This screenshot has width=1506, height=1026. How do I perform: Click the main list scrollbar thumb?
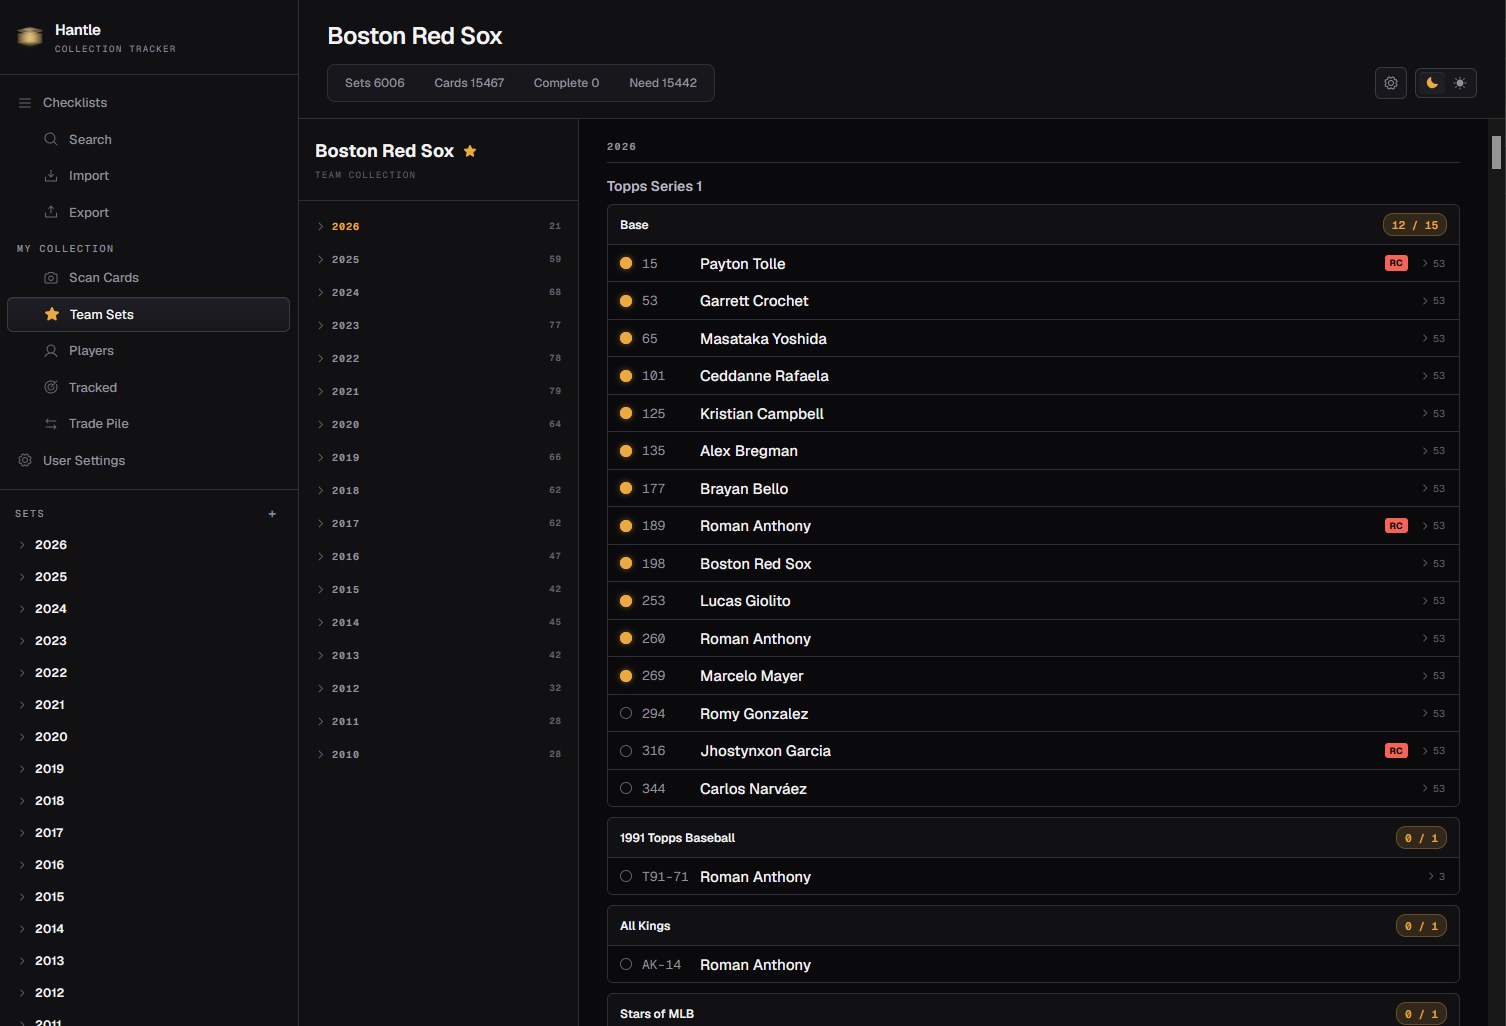[1497, 153]
